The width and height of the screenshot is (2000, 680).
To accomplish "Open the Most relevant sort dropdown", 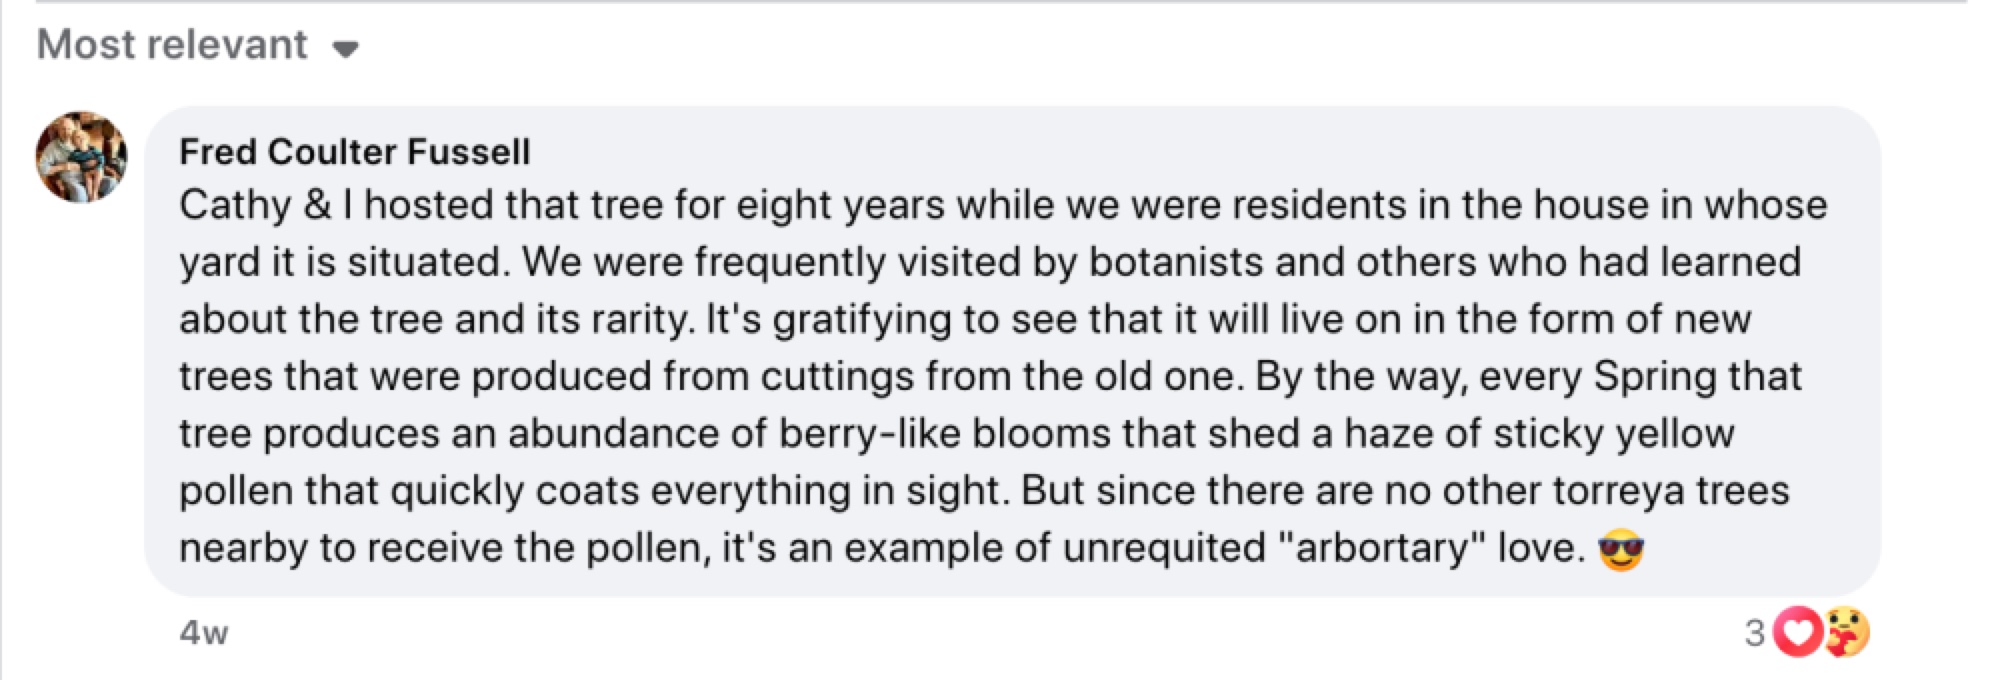I will pos(173,45).
